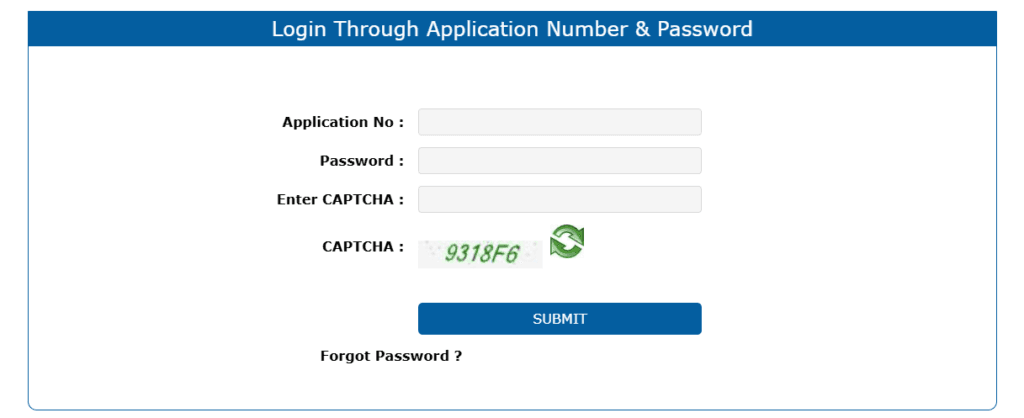Click the "Enter CAPTCHA :" label text
The width and height of the screenshot is (1024, 418).
pyautogui.click(x=340, y=199)
